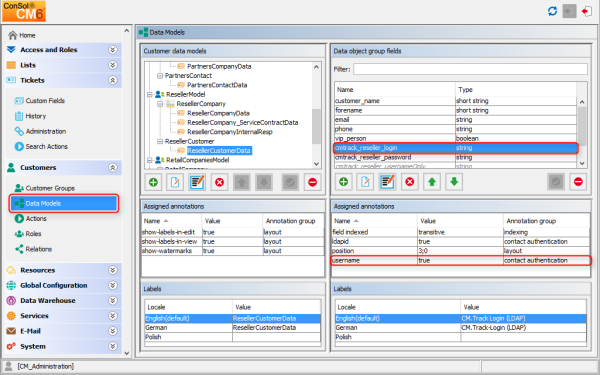
Task: Click the red minus icon under group fields
Action: pyautogui.click(x=578, y=182)
